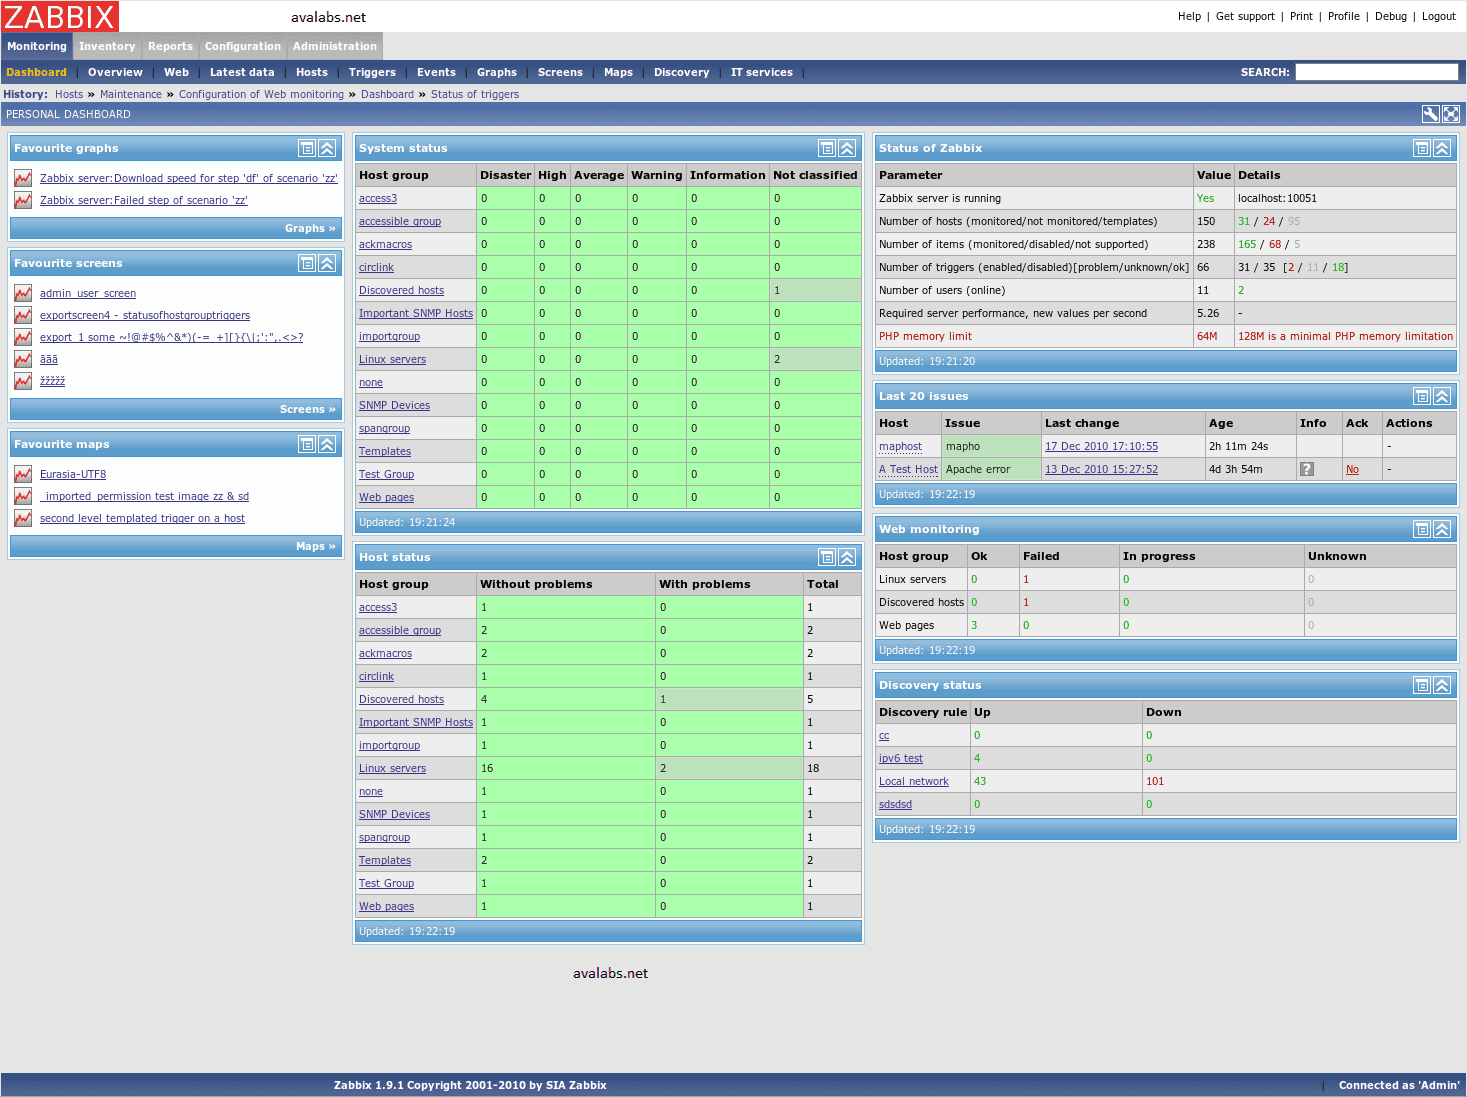Open dashboard configuration wrench icon
Screen dimensions: 1467x1097
(x=1431, y=114)
